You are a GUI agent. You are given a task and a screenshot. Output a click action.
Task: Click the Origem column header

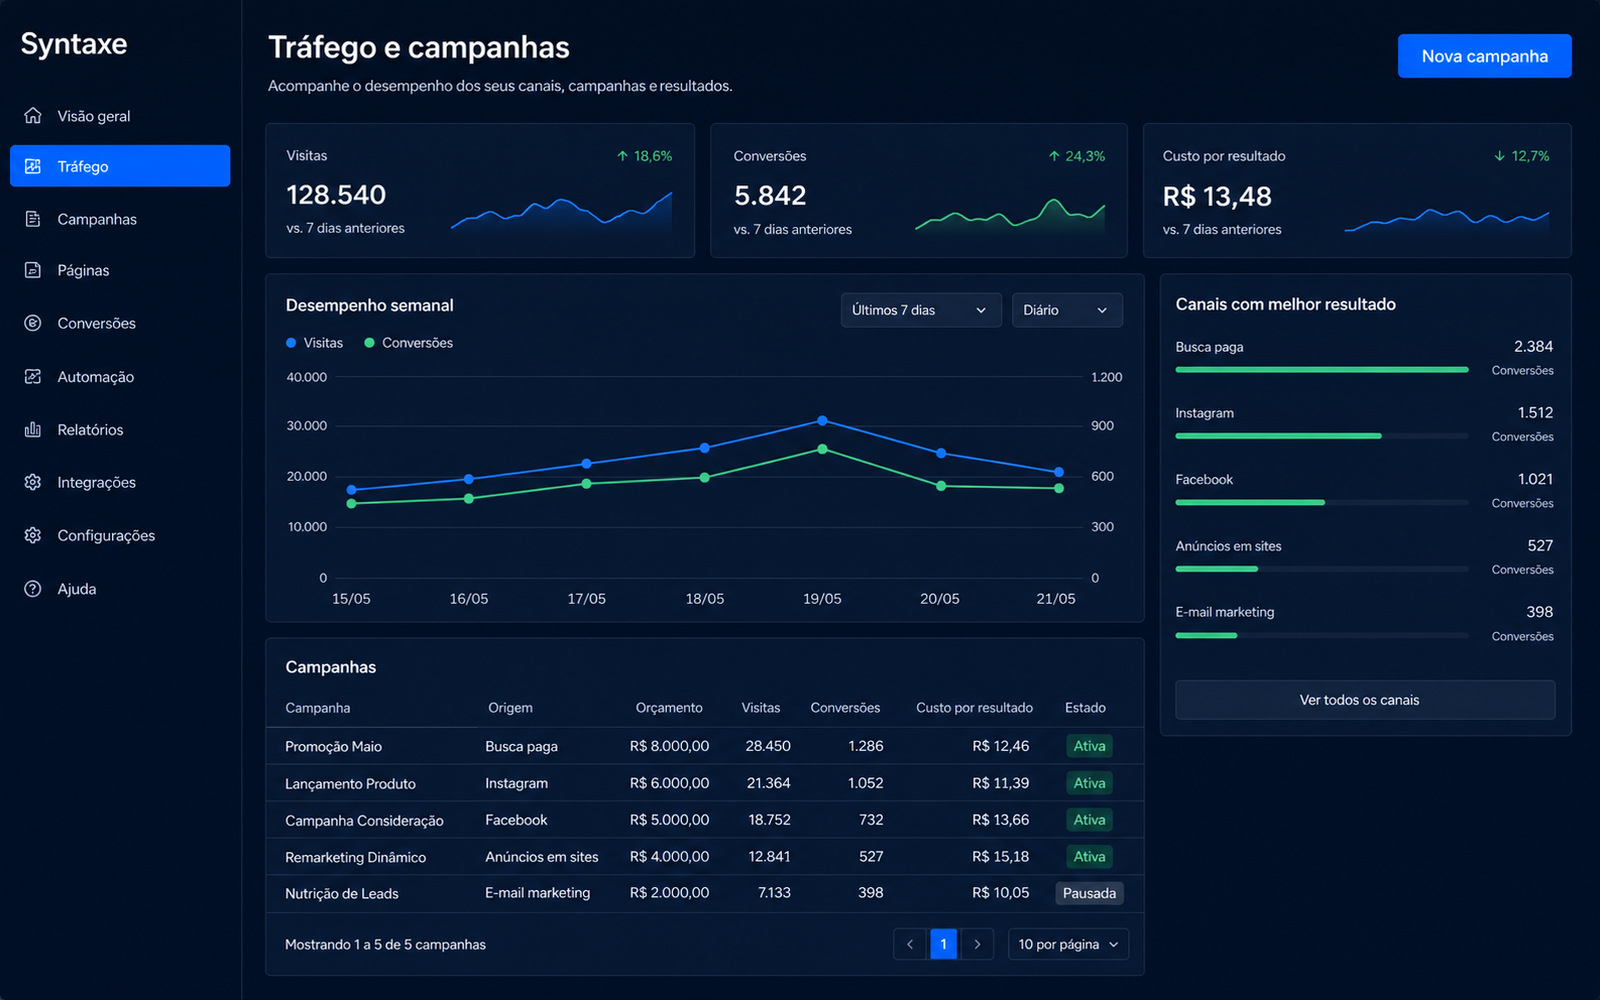510,708
